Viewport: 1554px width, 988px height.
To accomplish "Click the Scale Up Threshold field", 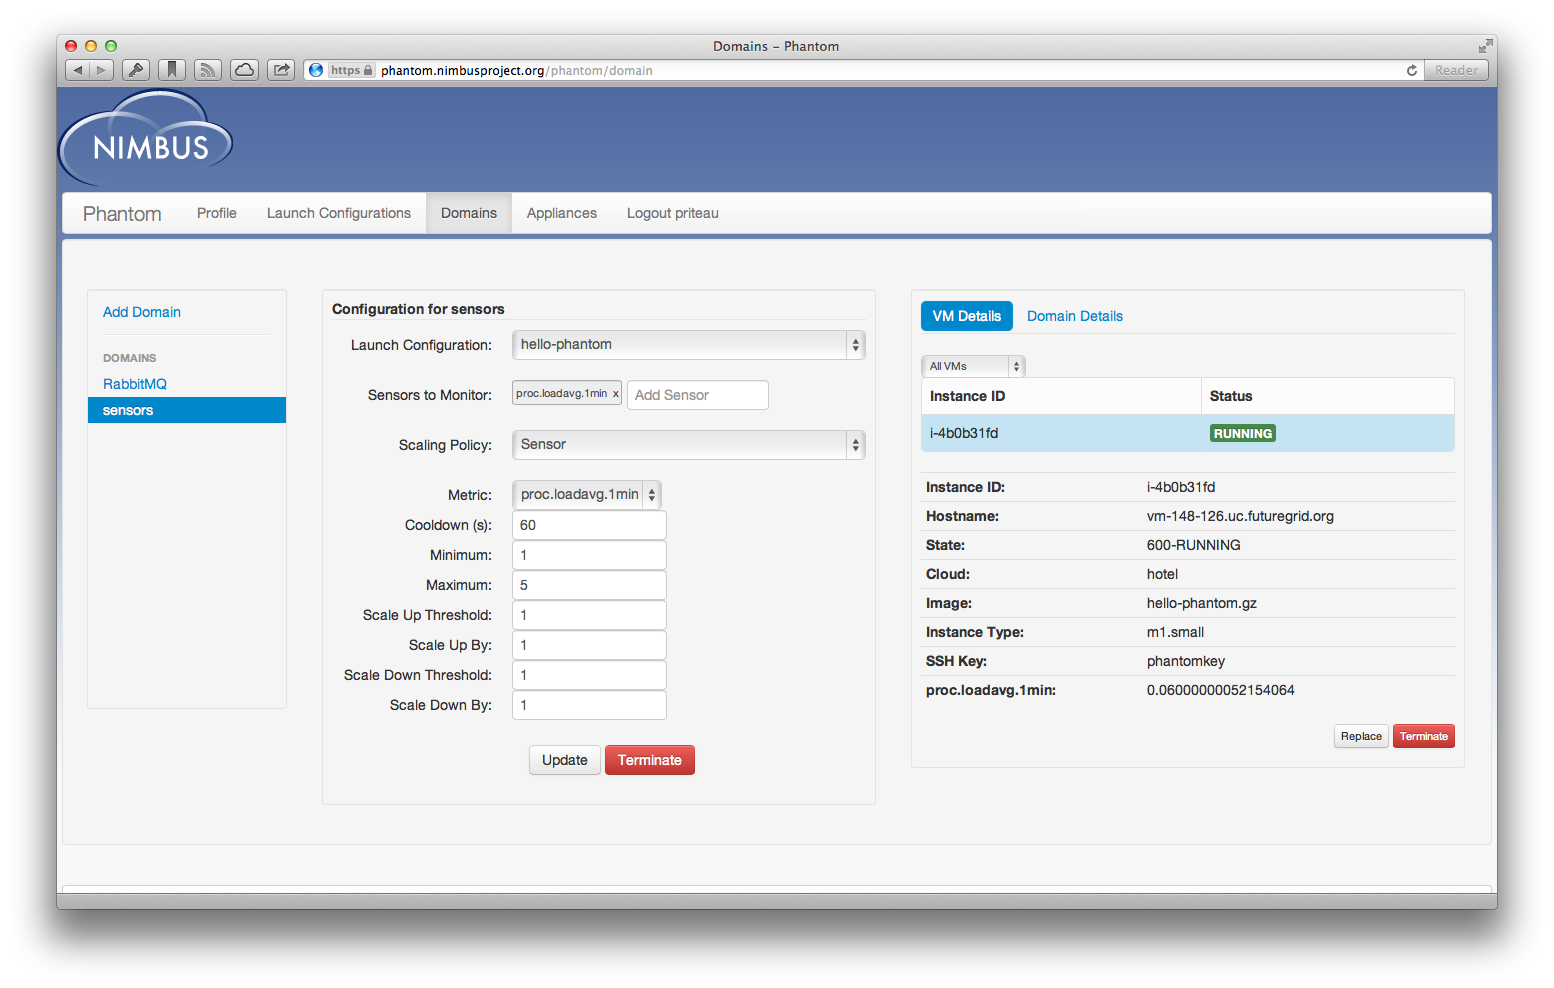I will (589, 615).
